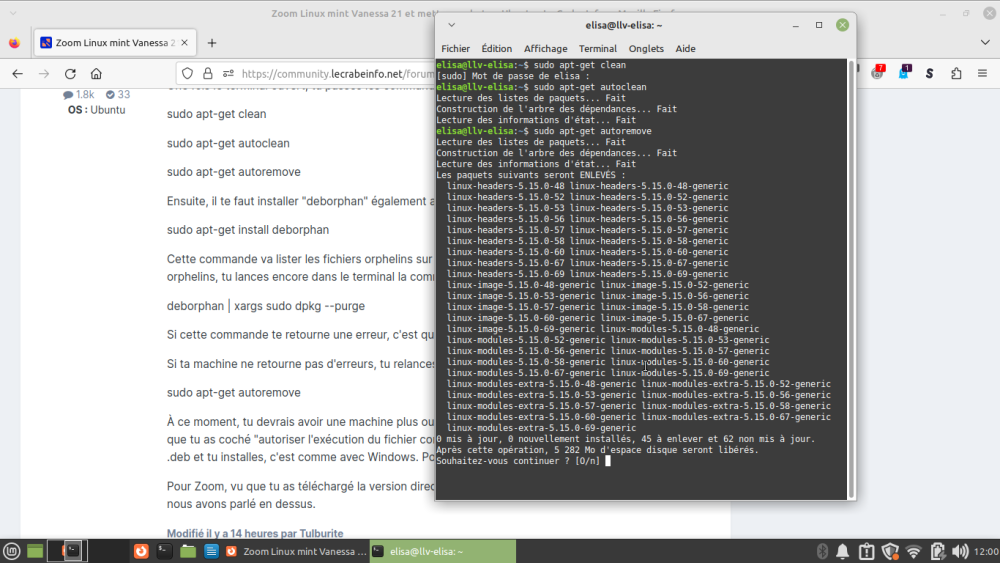1000x563 pixels.
Task: Switch to the Zoom Linux mint browser tab
Action: [108, 43]
